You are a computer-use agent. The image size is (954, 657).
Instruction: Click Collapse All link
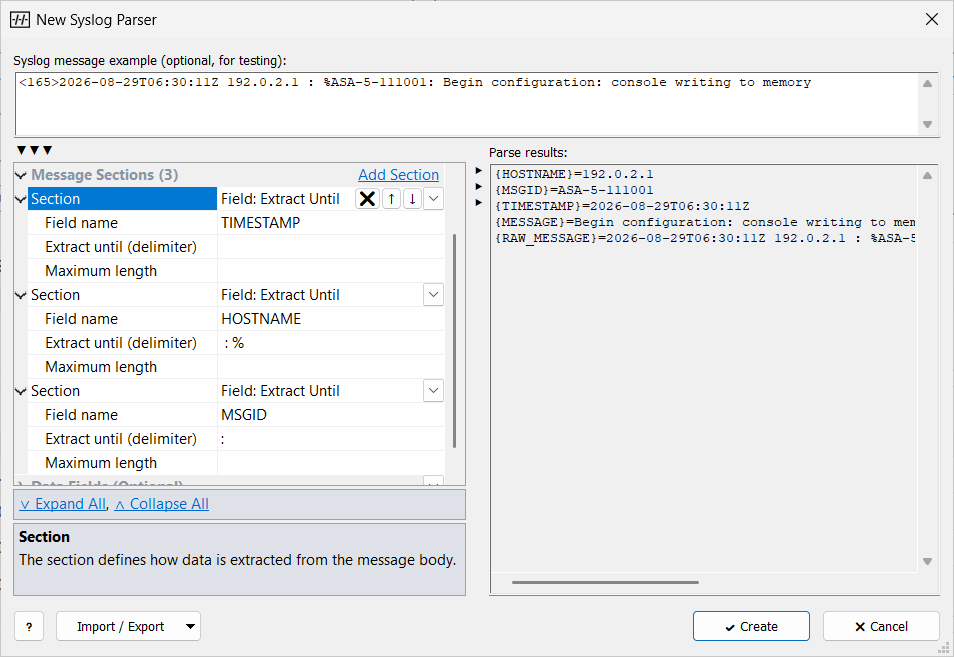(162, 504)
